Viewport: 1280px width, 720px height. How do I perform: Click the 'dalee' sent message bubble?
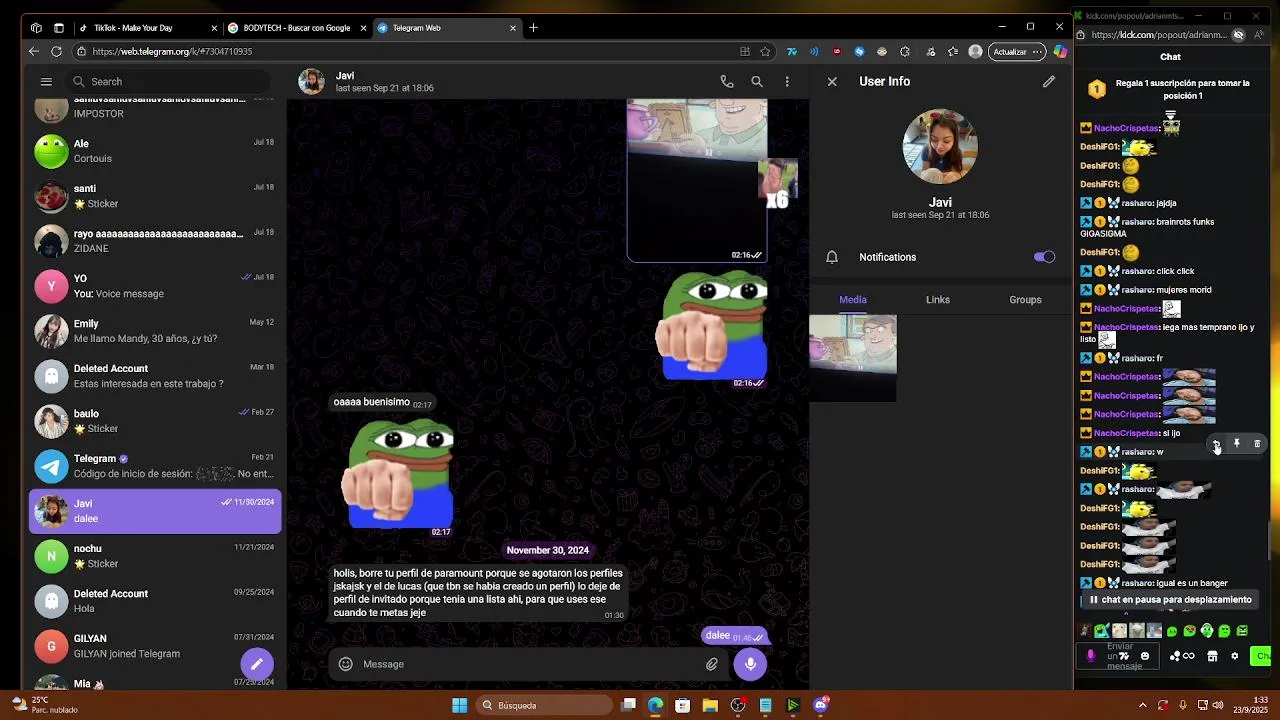click(734, 636)
